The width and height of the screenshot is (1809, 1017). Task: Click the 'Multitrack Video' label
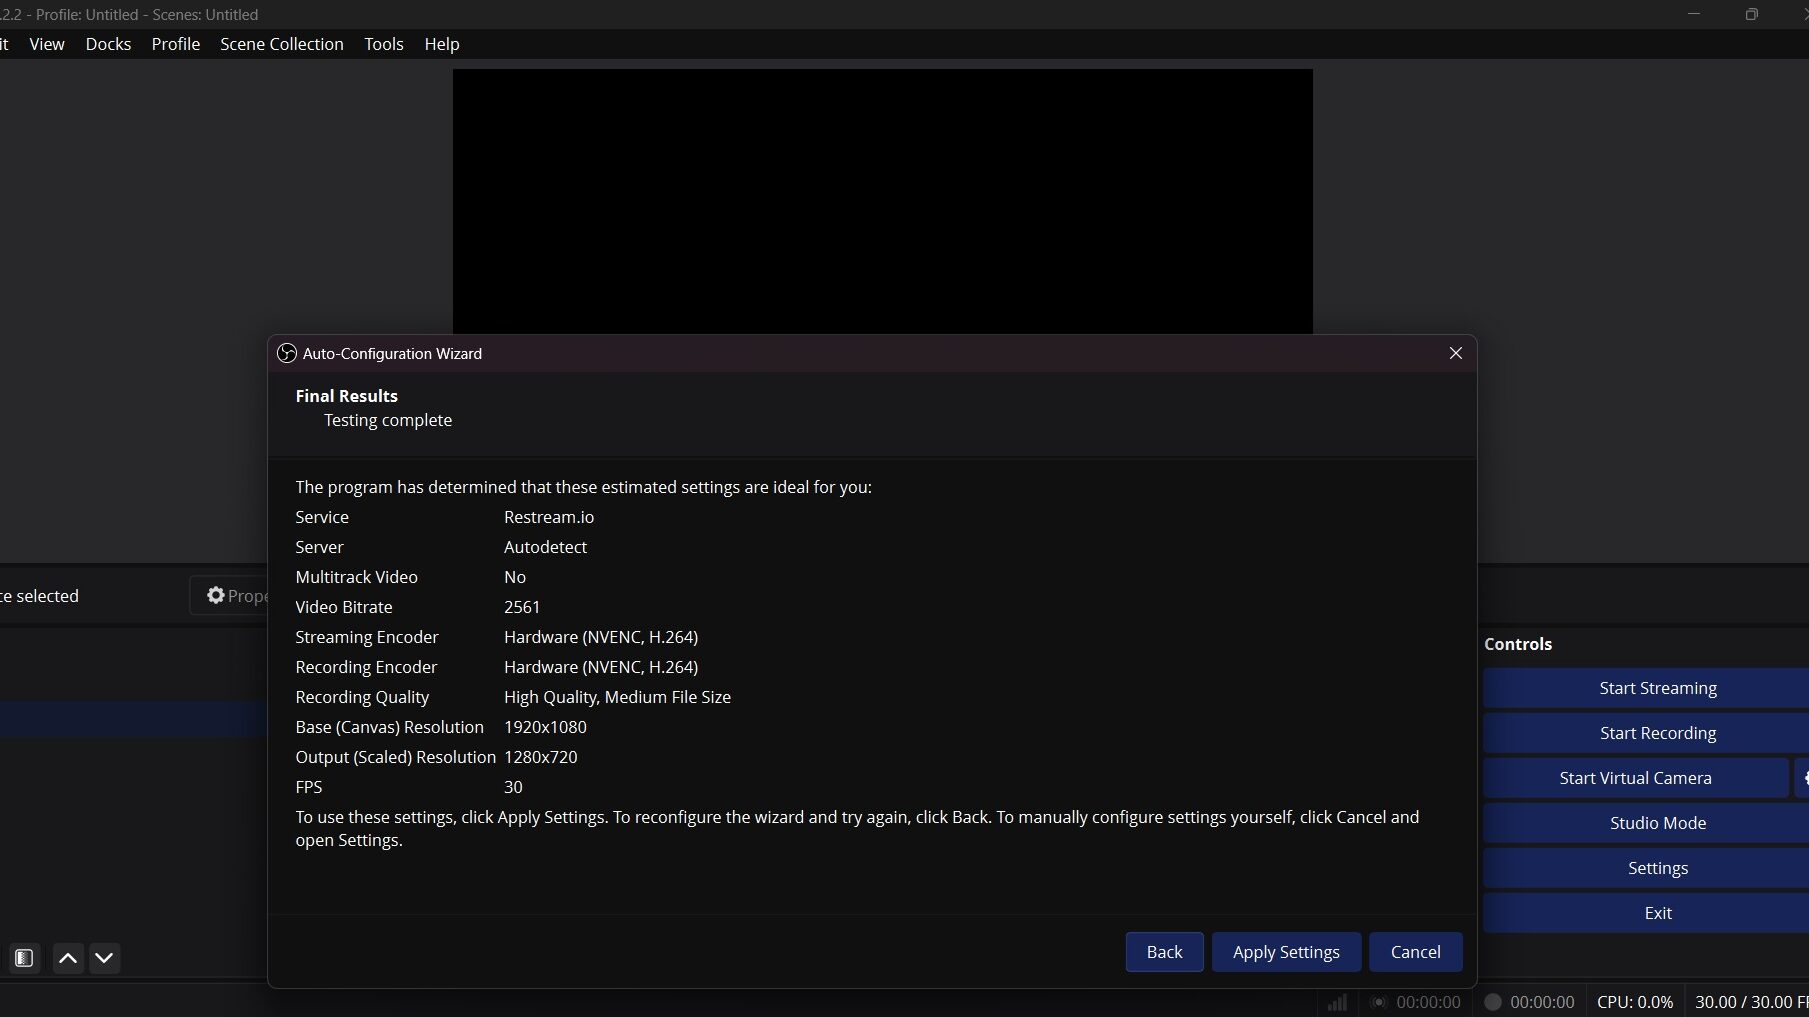[356, 577]
